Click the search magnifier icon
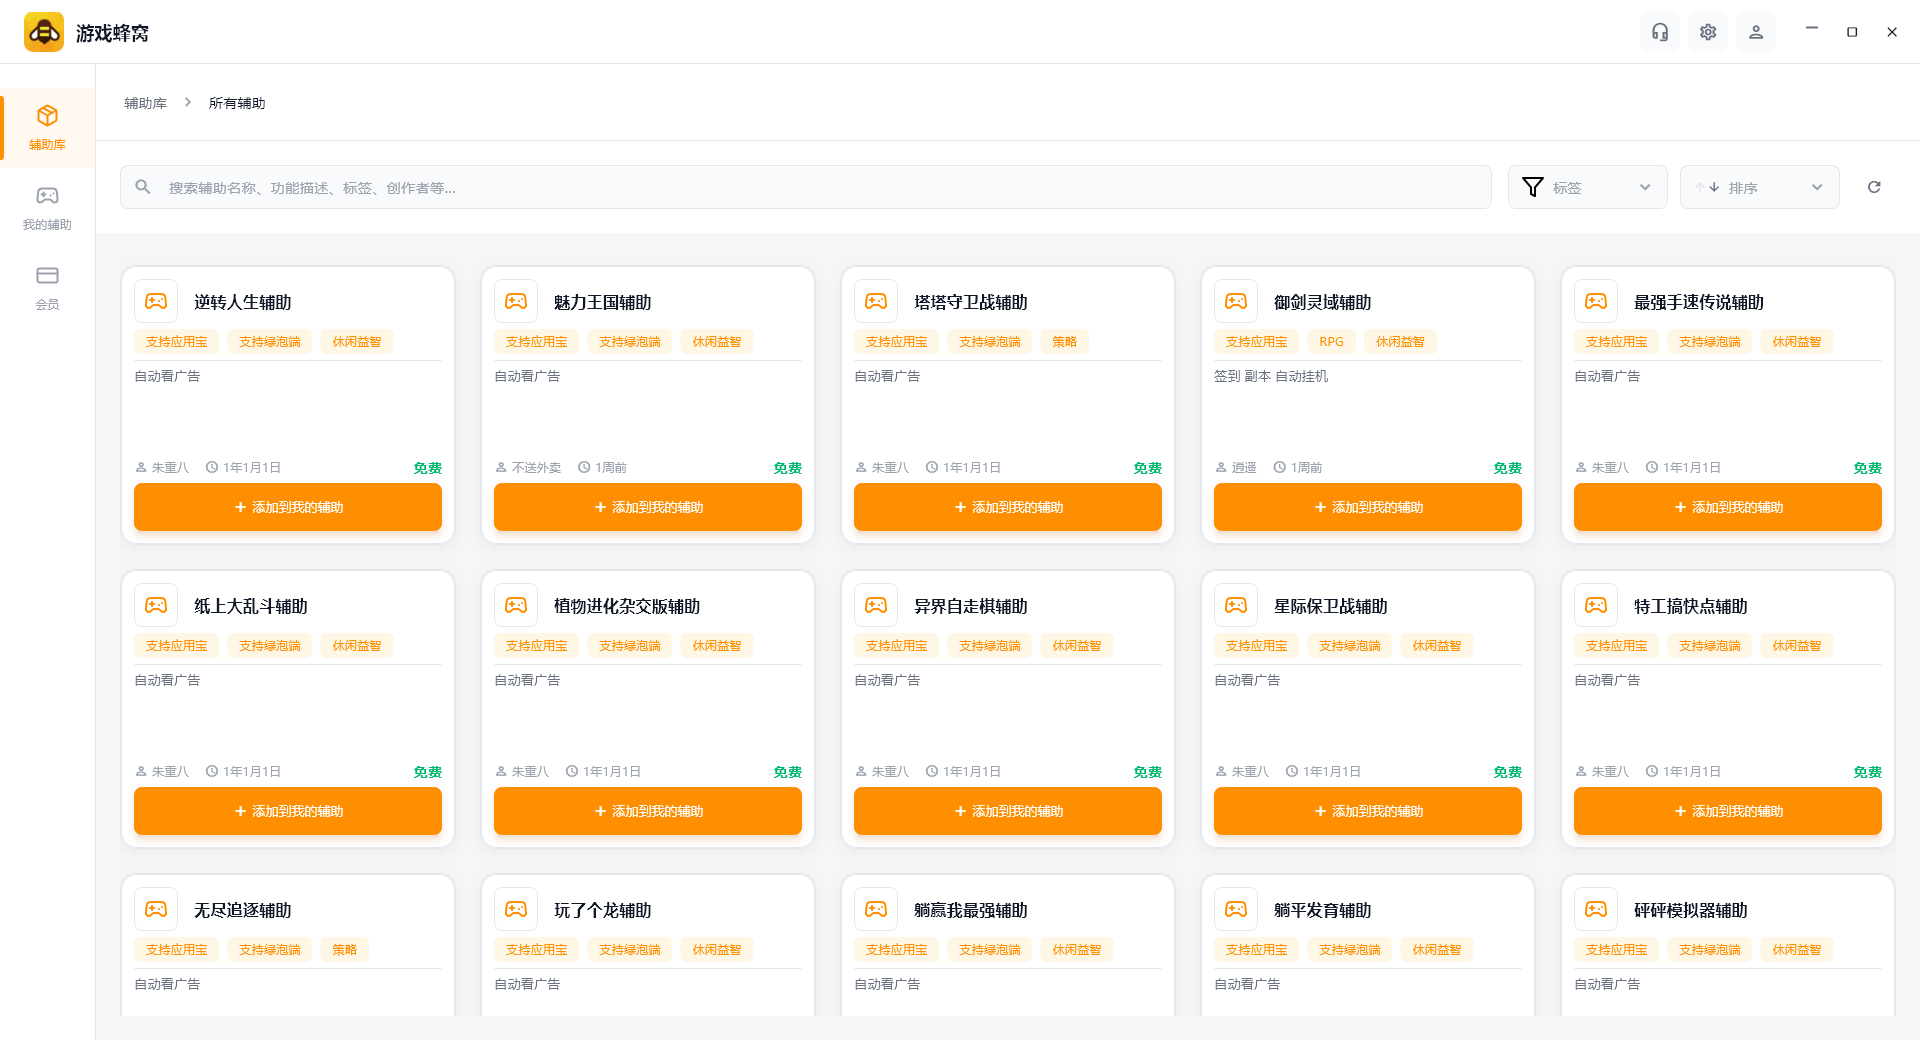Screen dimensions: 1920x1040 (x=143, y=187)
